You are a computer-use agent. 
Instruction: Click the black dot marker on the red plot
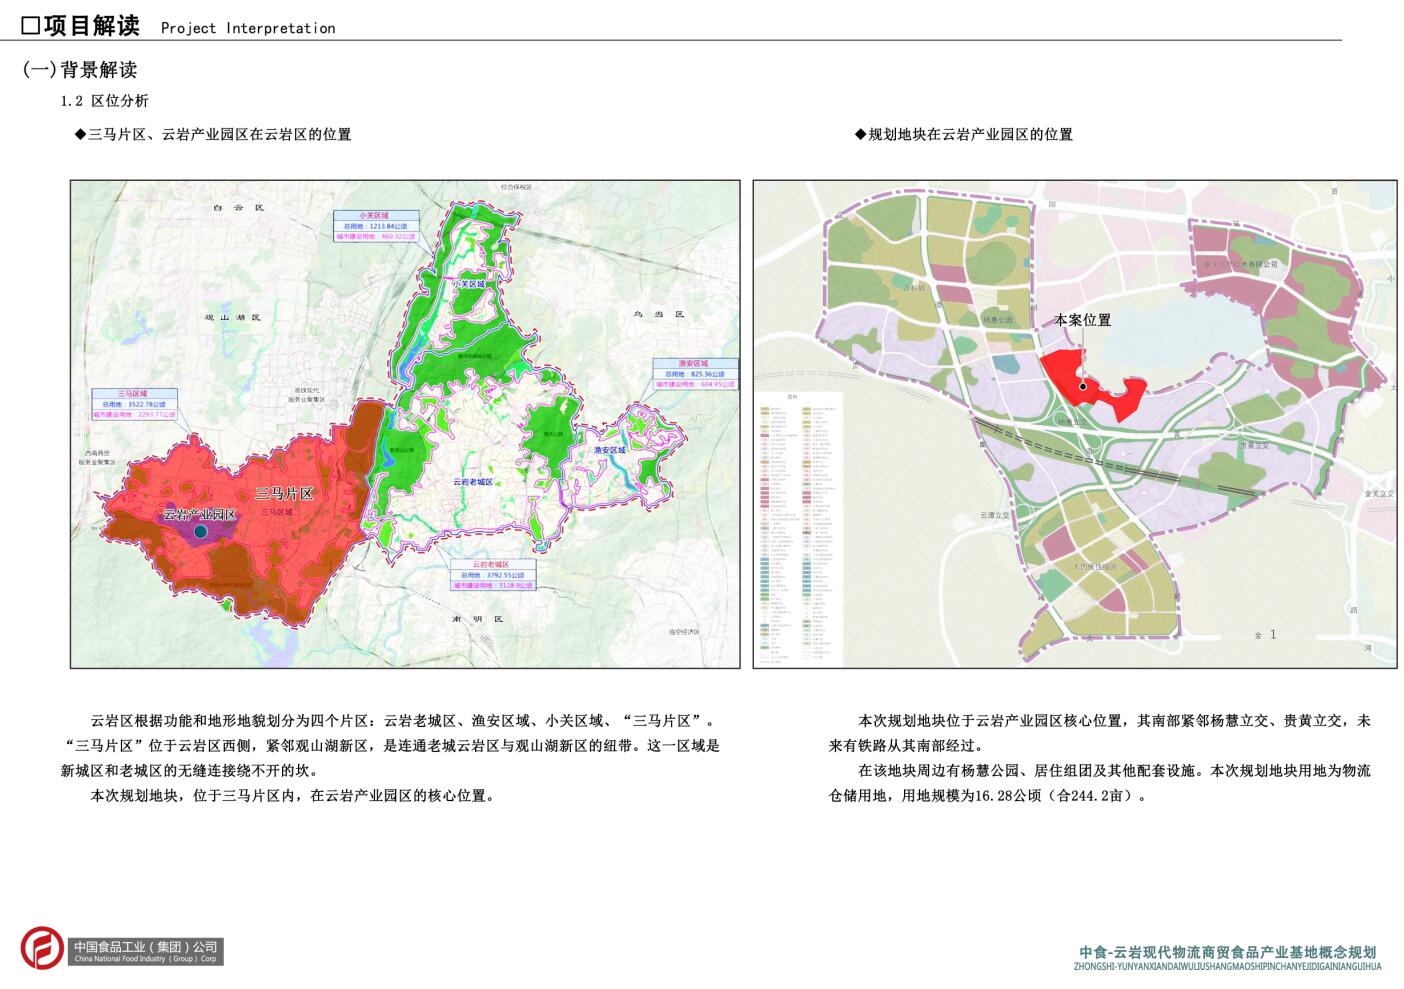click(1083, 386)
